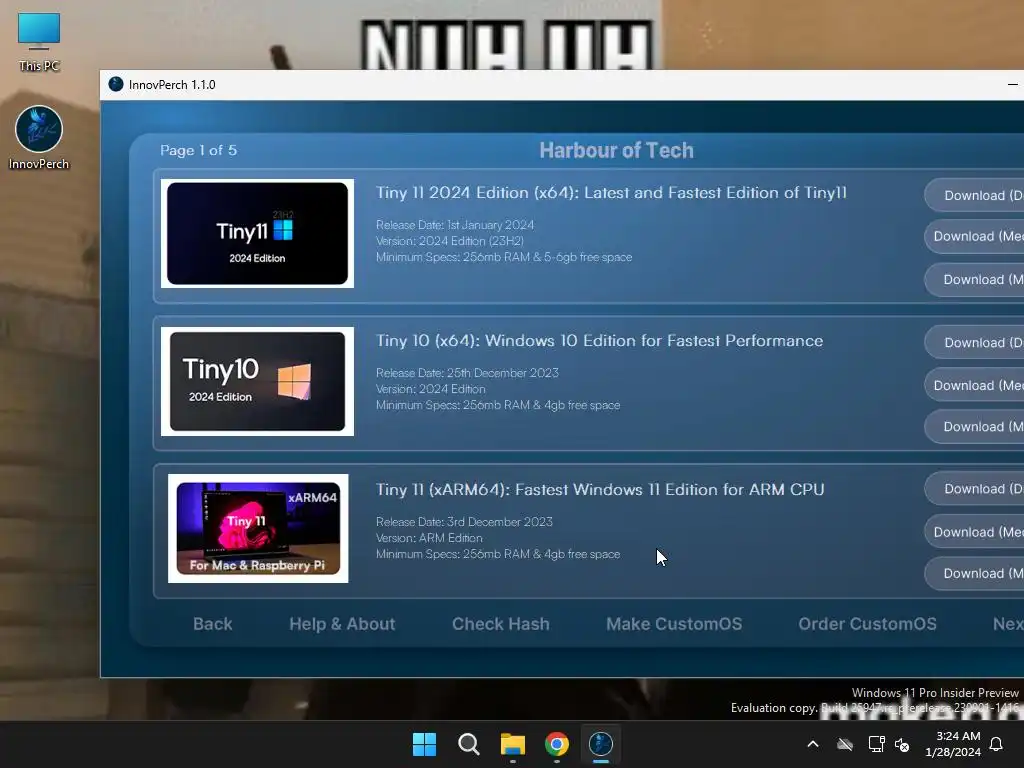Open network status tray icon
Image resolution: width=1024 pixels, height=768 pixels.
876,744
